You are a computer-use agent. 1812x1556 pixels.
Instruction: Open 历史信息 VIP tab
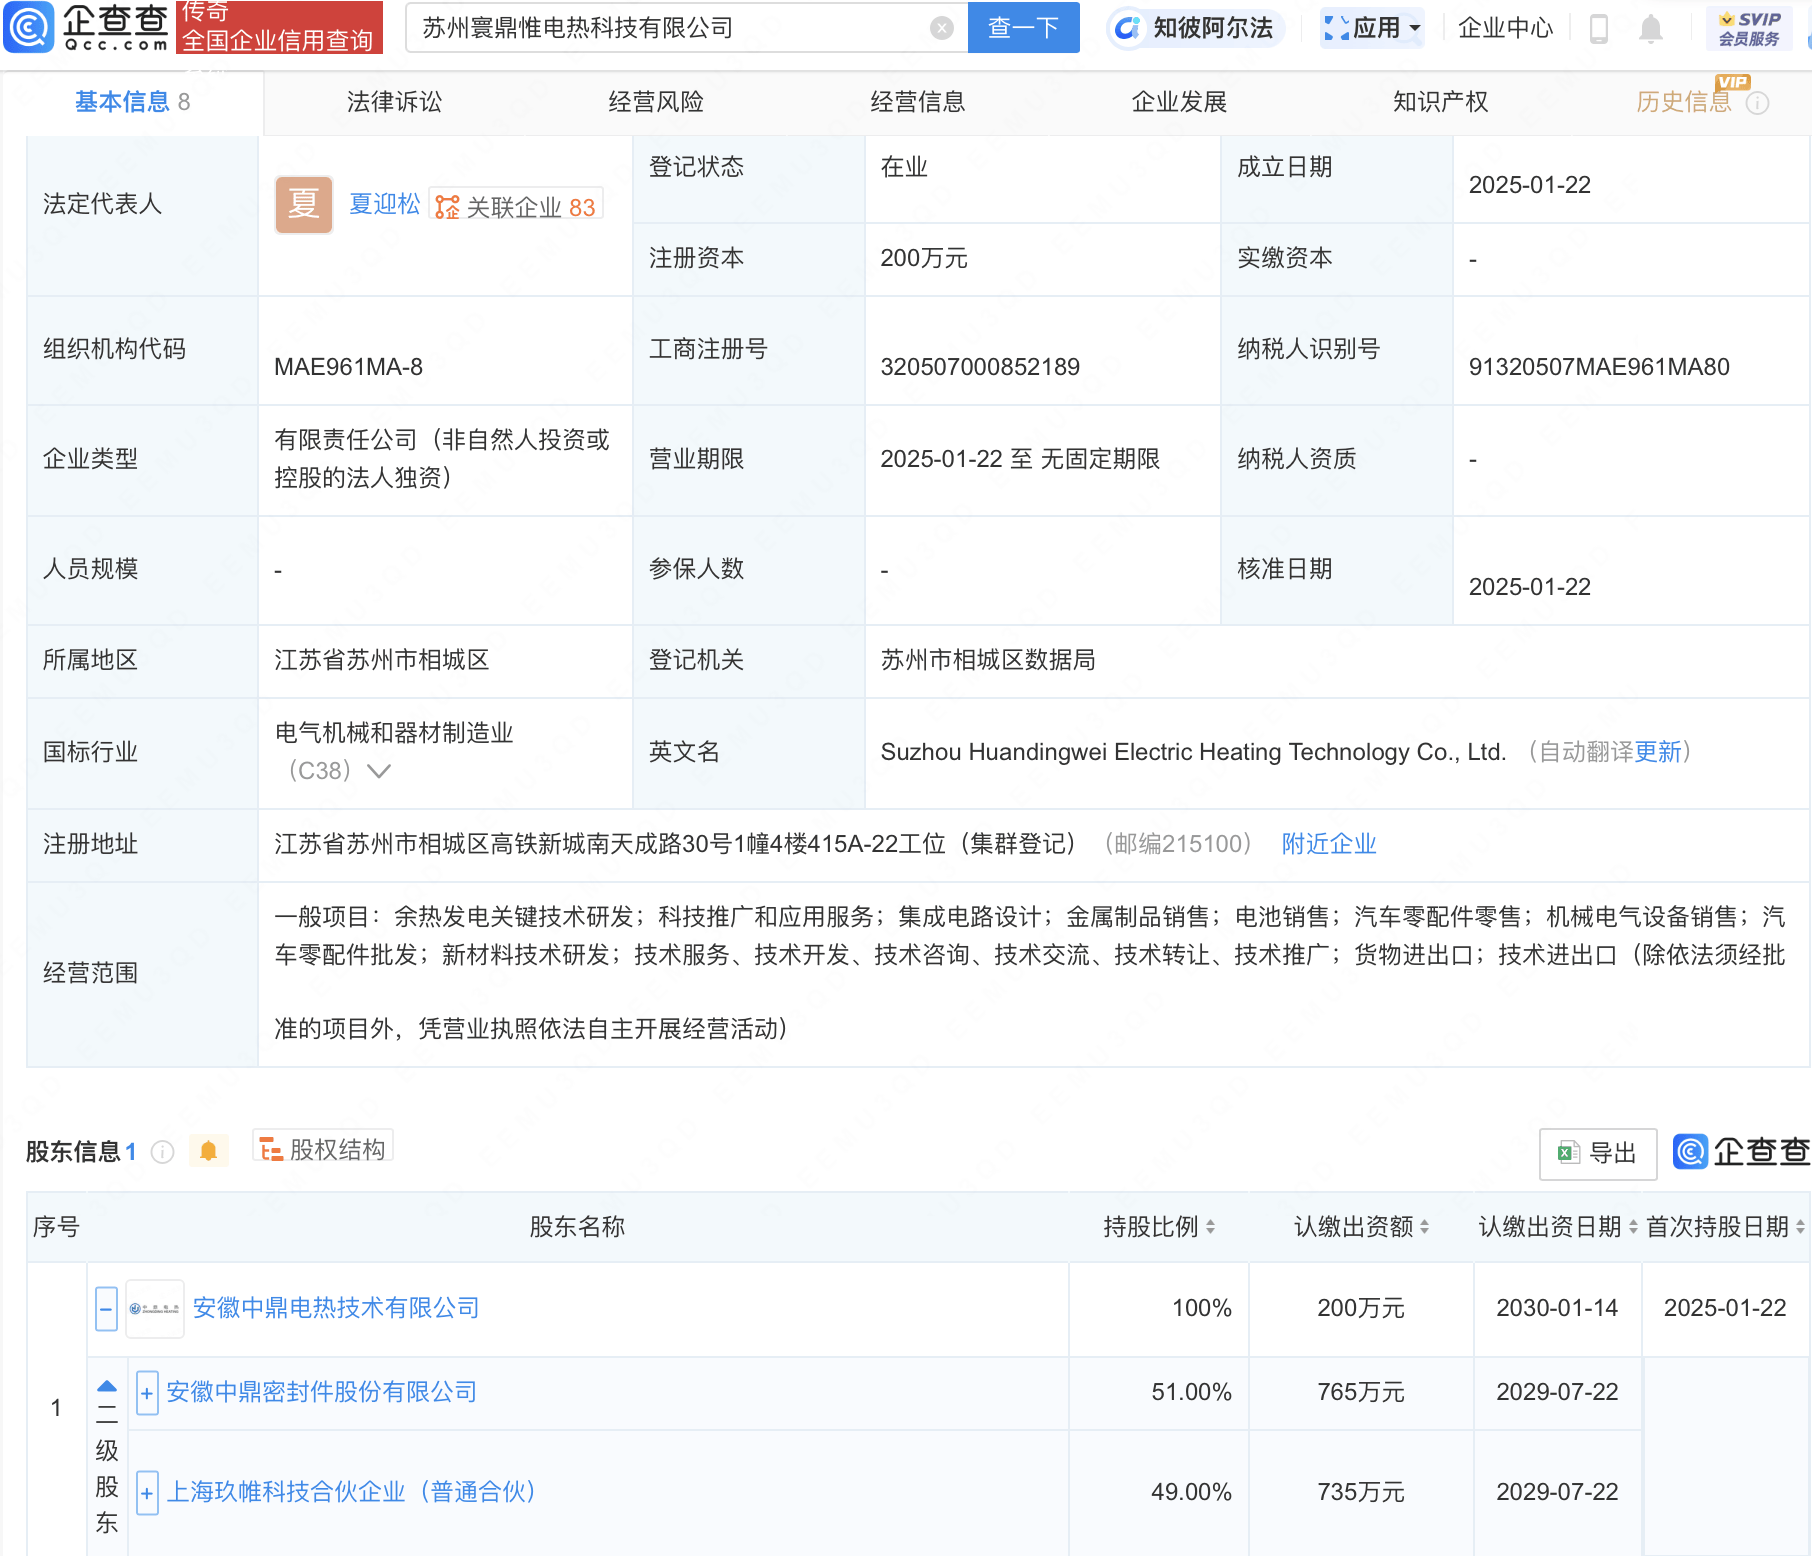pyautogui.click(x=1683, y=102)
